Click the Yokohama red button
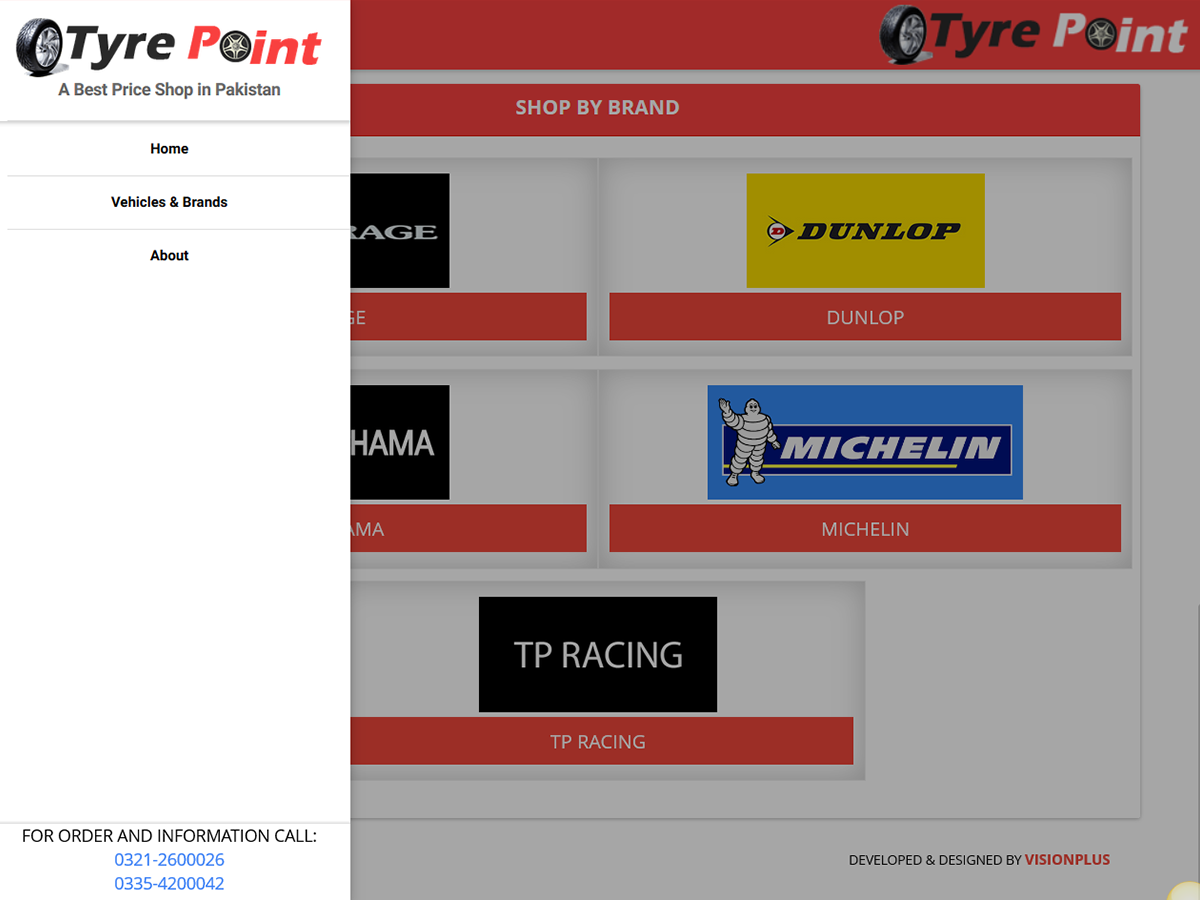1200x900 pixels. click(x=468, y=529)
